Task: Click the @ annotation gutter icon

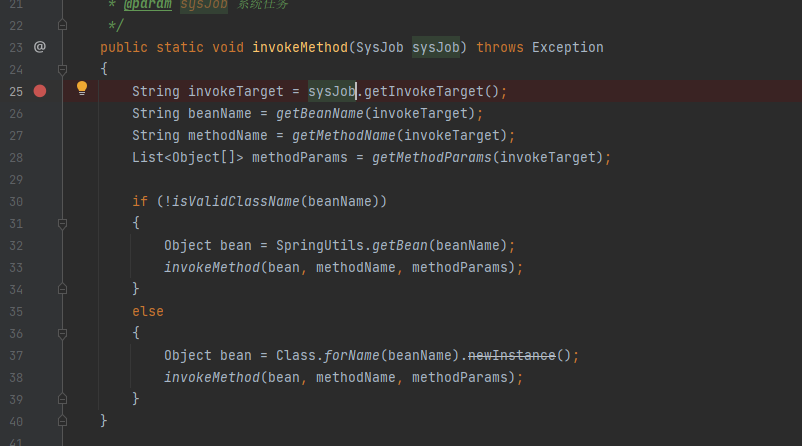Action: coord(40,47)
